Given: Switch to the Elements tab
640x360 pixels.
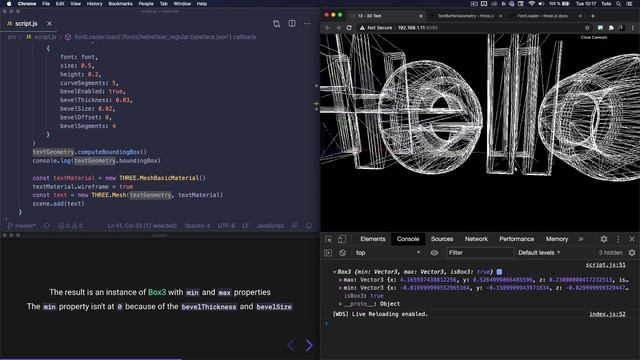Looking at the screenshot, I should click(373, 239).
